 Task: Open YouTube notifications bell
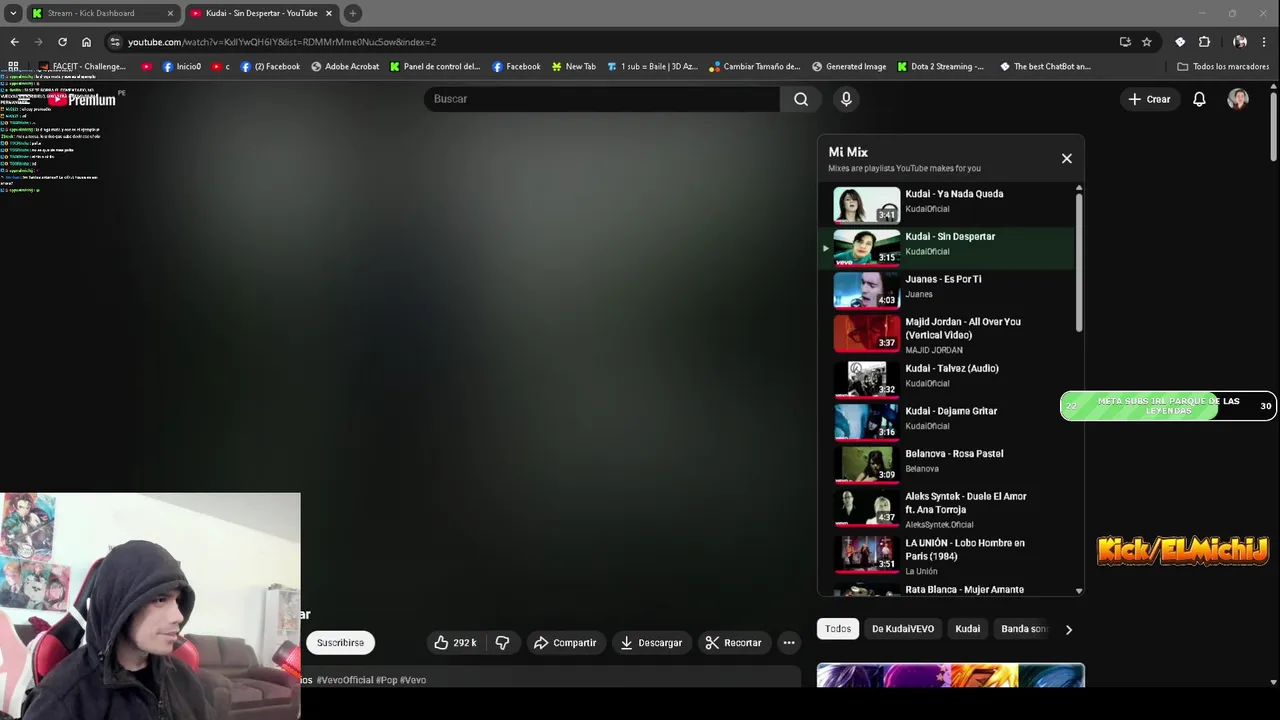(x=1199, y=99)
